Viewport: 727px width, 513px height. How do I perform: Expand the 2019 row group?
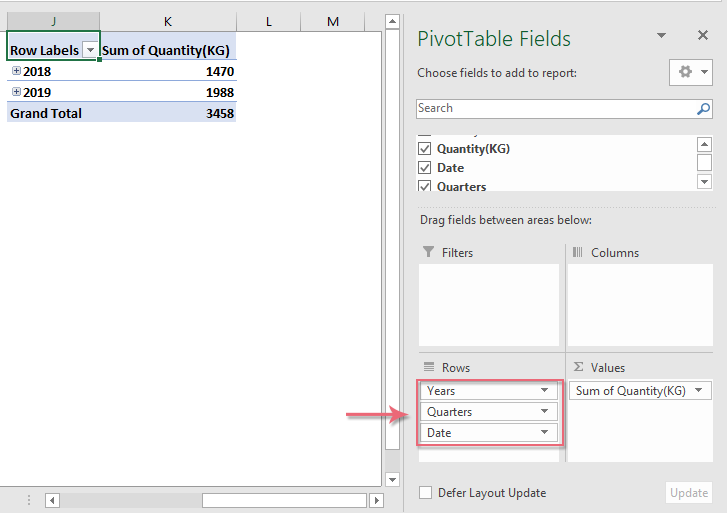[16, 92]
